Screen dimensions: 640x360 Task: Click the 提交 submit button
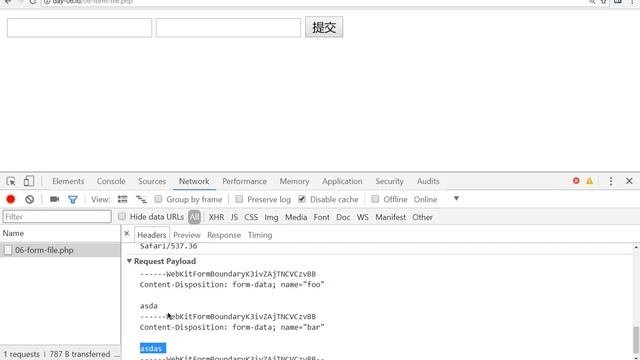[324, 27]
